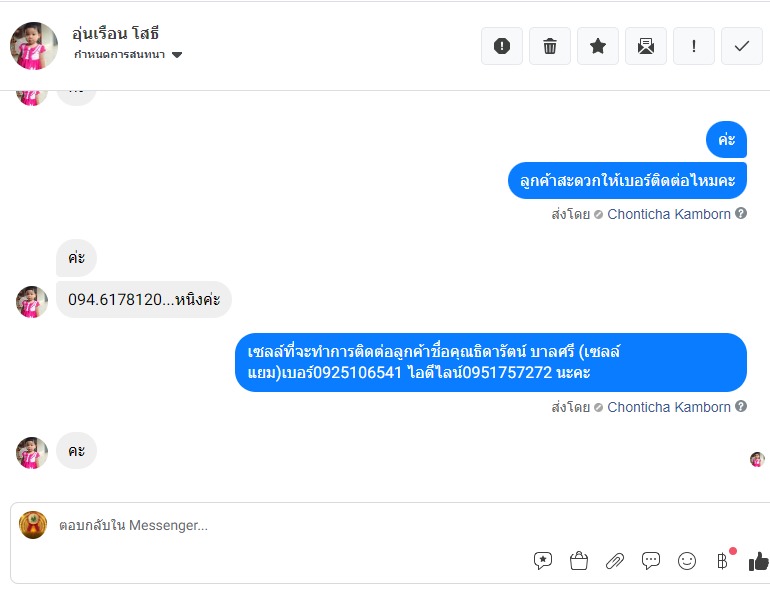Request payment with baht icon

point(722,561)
